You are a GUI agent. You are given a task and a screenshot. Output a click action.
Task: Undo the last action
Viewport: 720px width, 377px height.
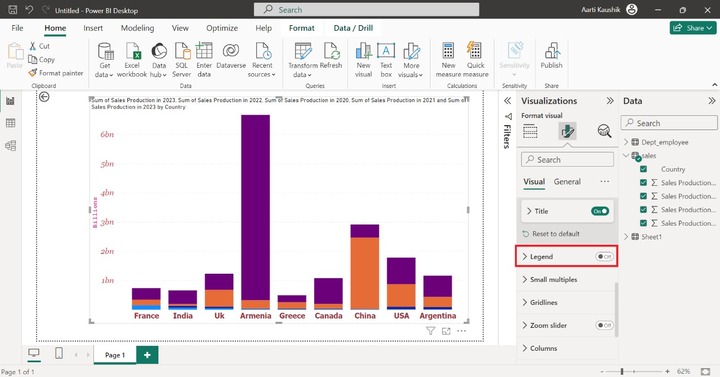29,10
